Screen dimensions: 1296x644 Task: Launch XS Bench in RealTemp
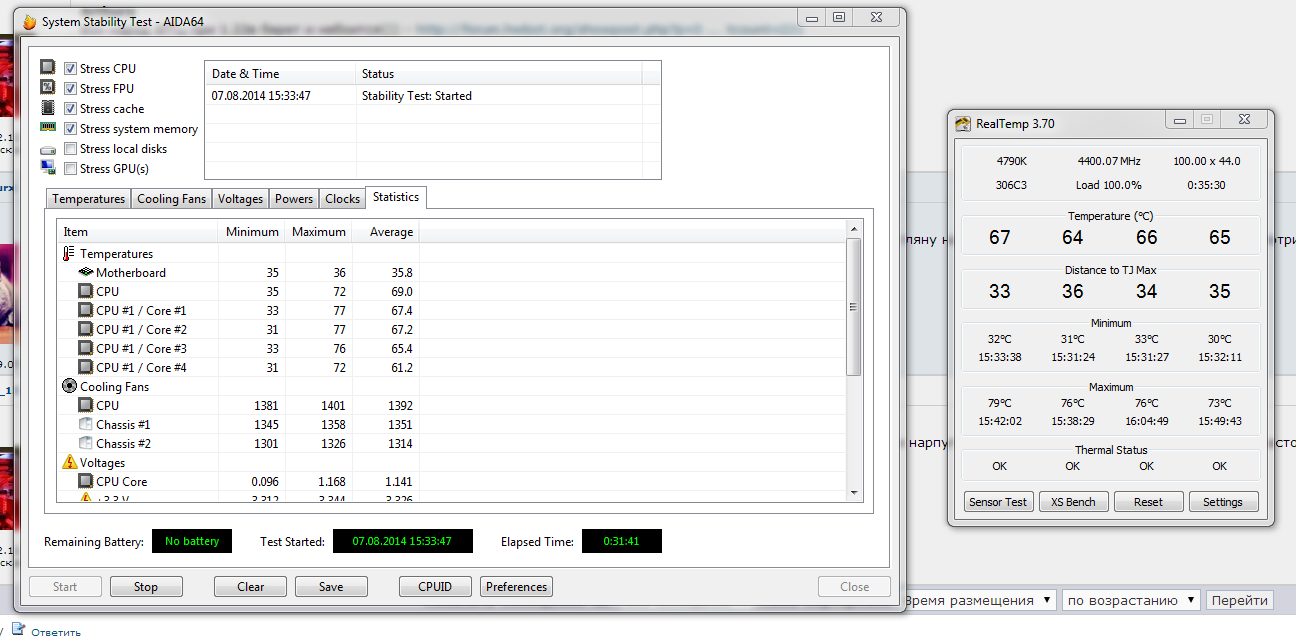(x=1073, y=502)
